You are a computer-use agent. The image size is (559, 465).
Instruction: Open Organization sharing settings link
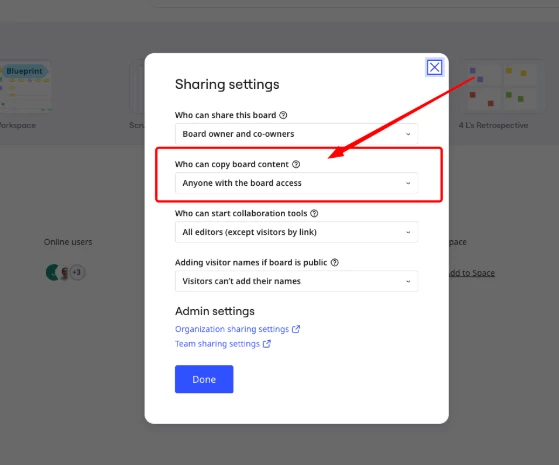(x=237, y=329)
